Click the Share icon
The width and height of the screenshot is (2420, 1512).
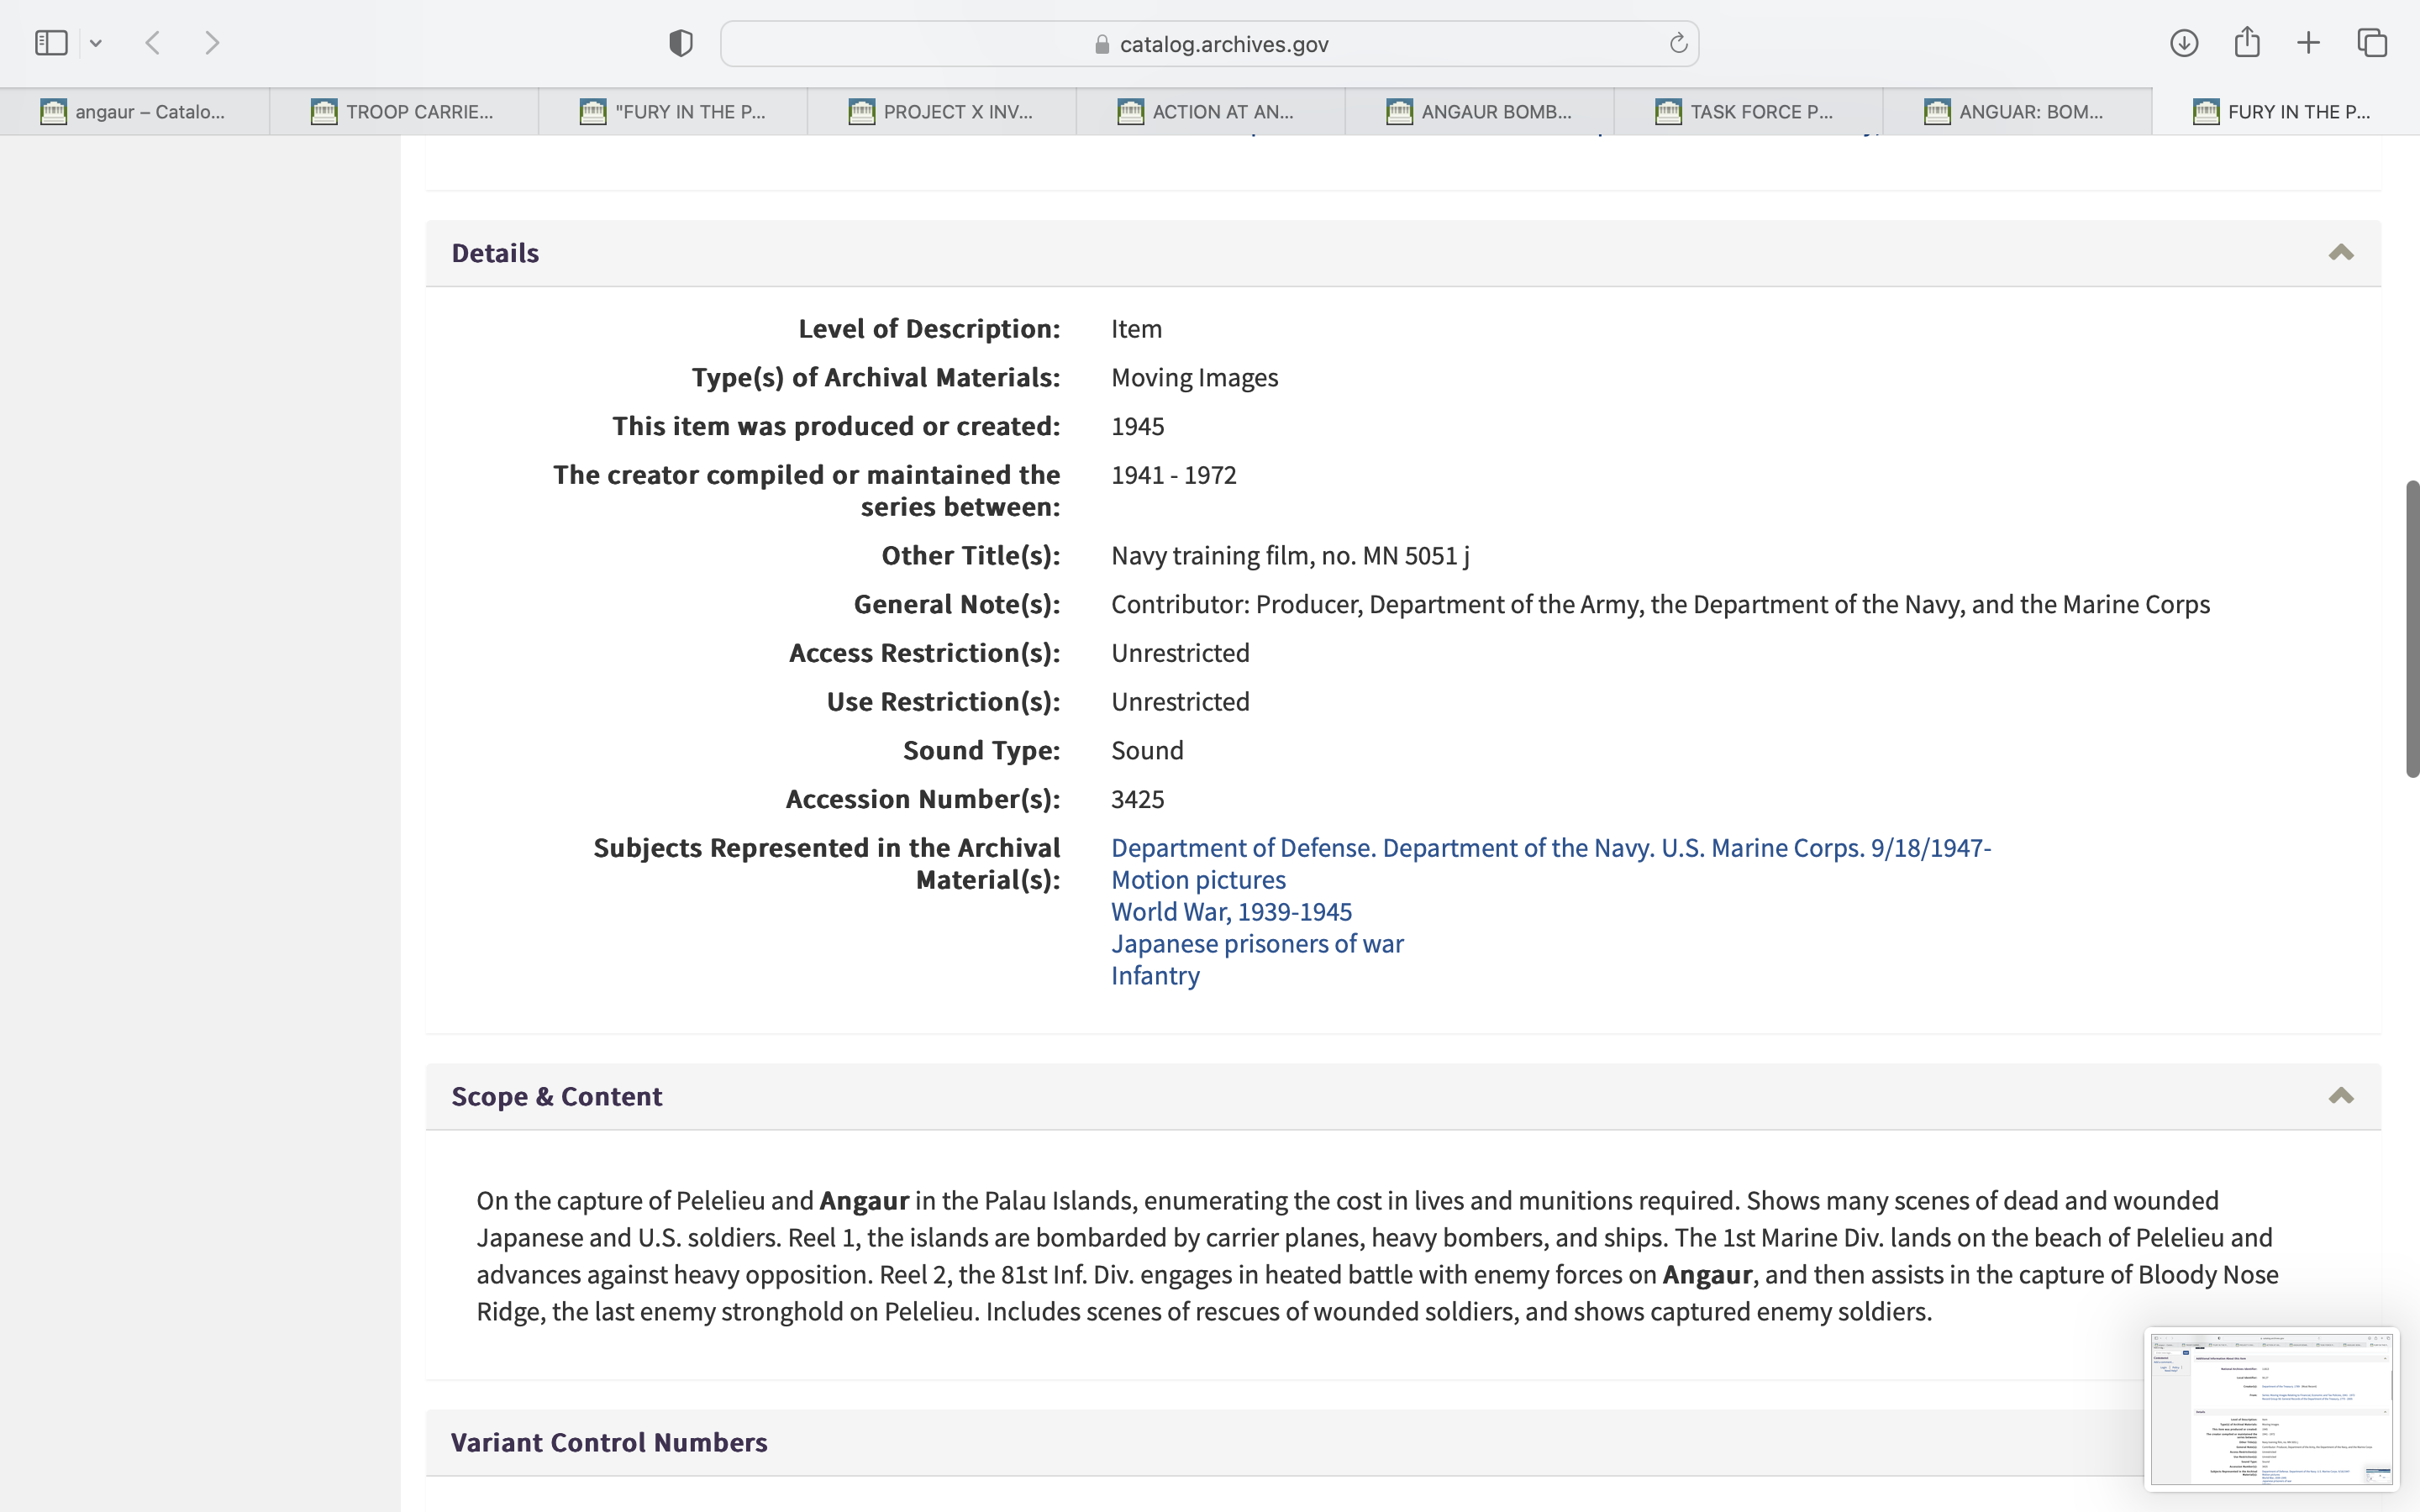(x=2247, y=42)
